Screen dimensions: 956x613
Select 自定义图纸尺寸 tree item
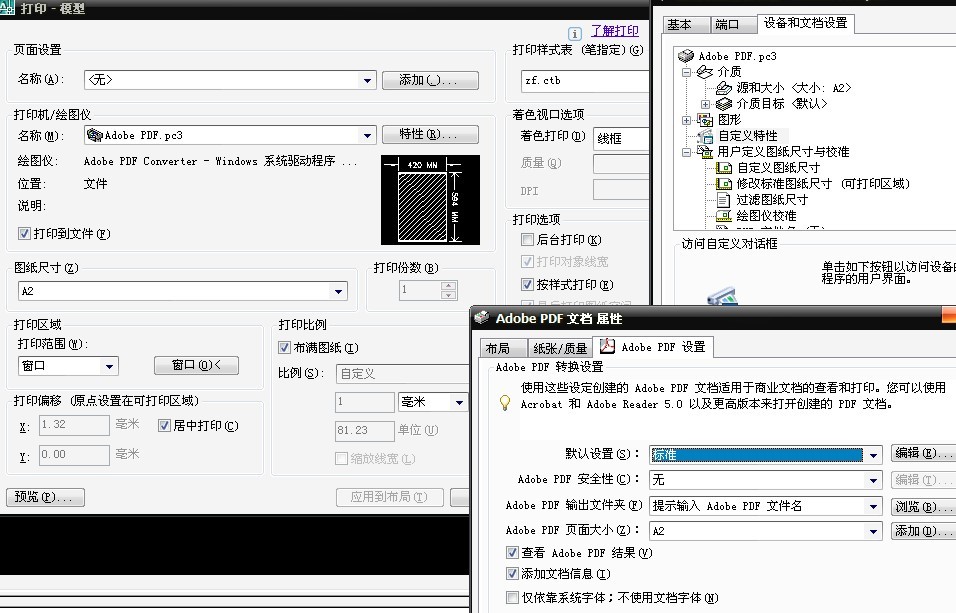(x=779, y=167)
